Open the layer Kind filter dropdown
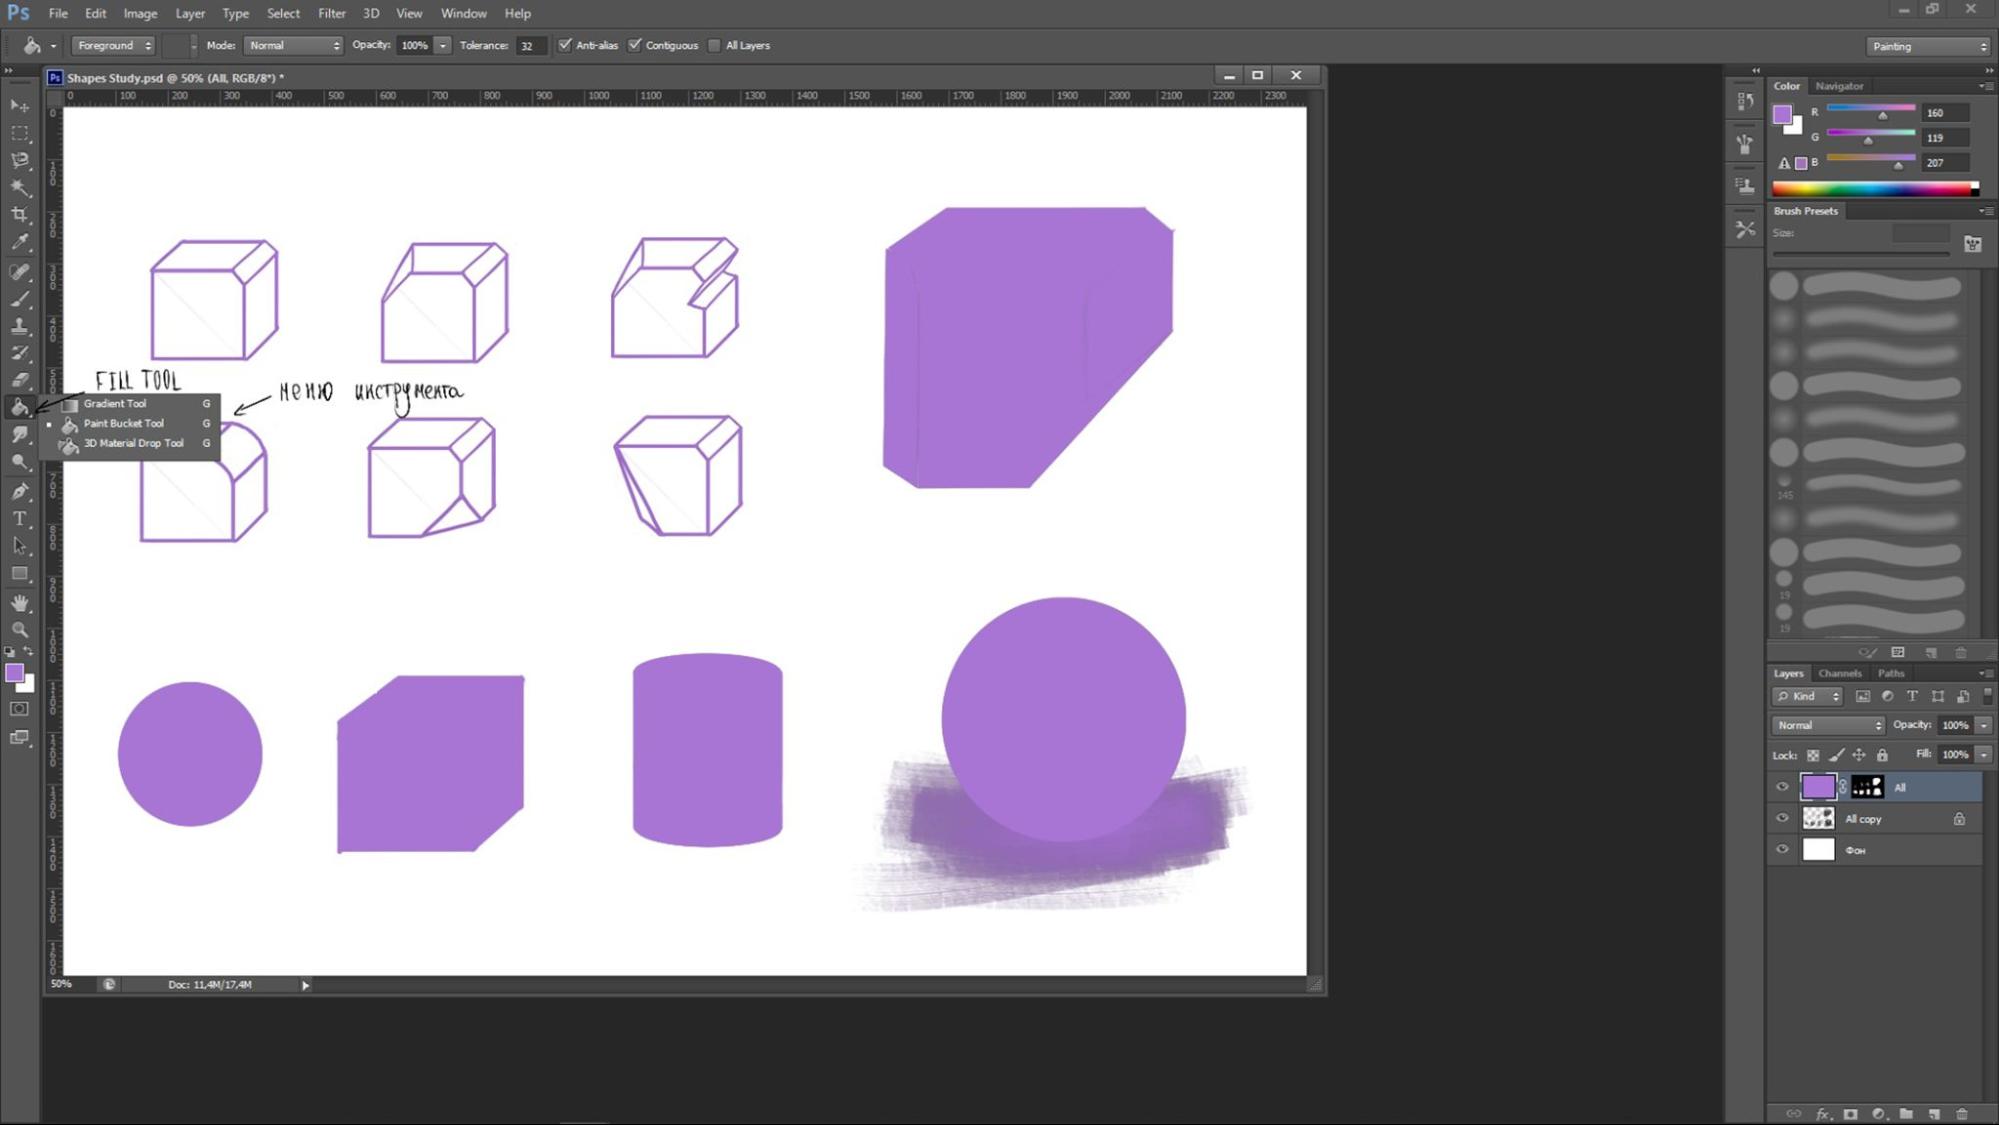The height and width of the screenshot is (1125, 1999). point(1807,696)
